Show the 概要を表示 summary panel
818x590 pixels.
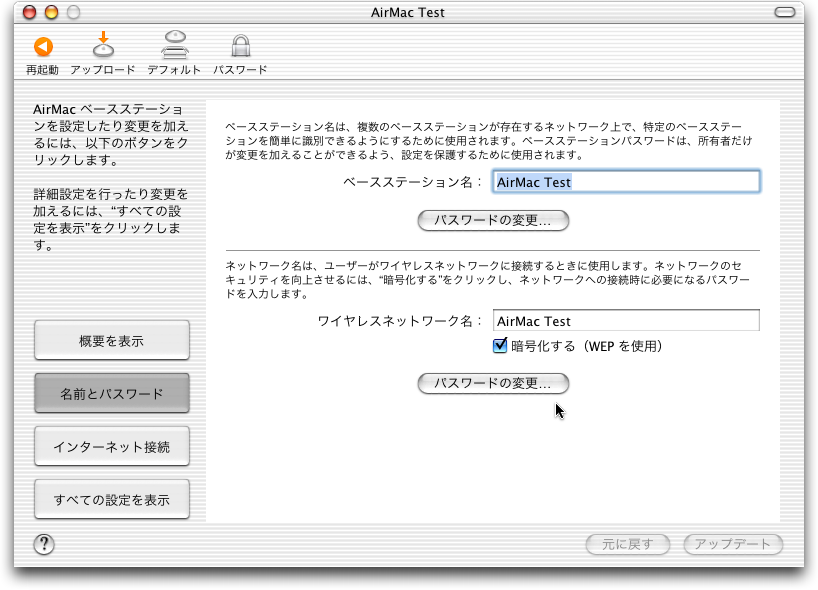coord(112,341)
